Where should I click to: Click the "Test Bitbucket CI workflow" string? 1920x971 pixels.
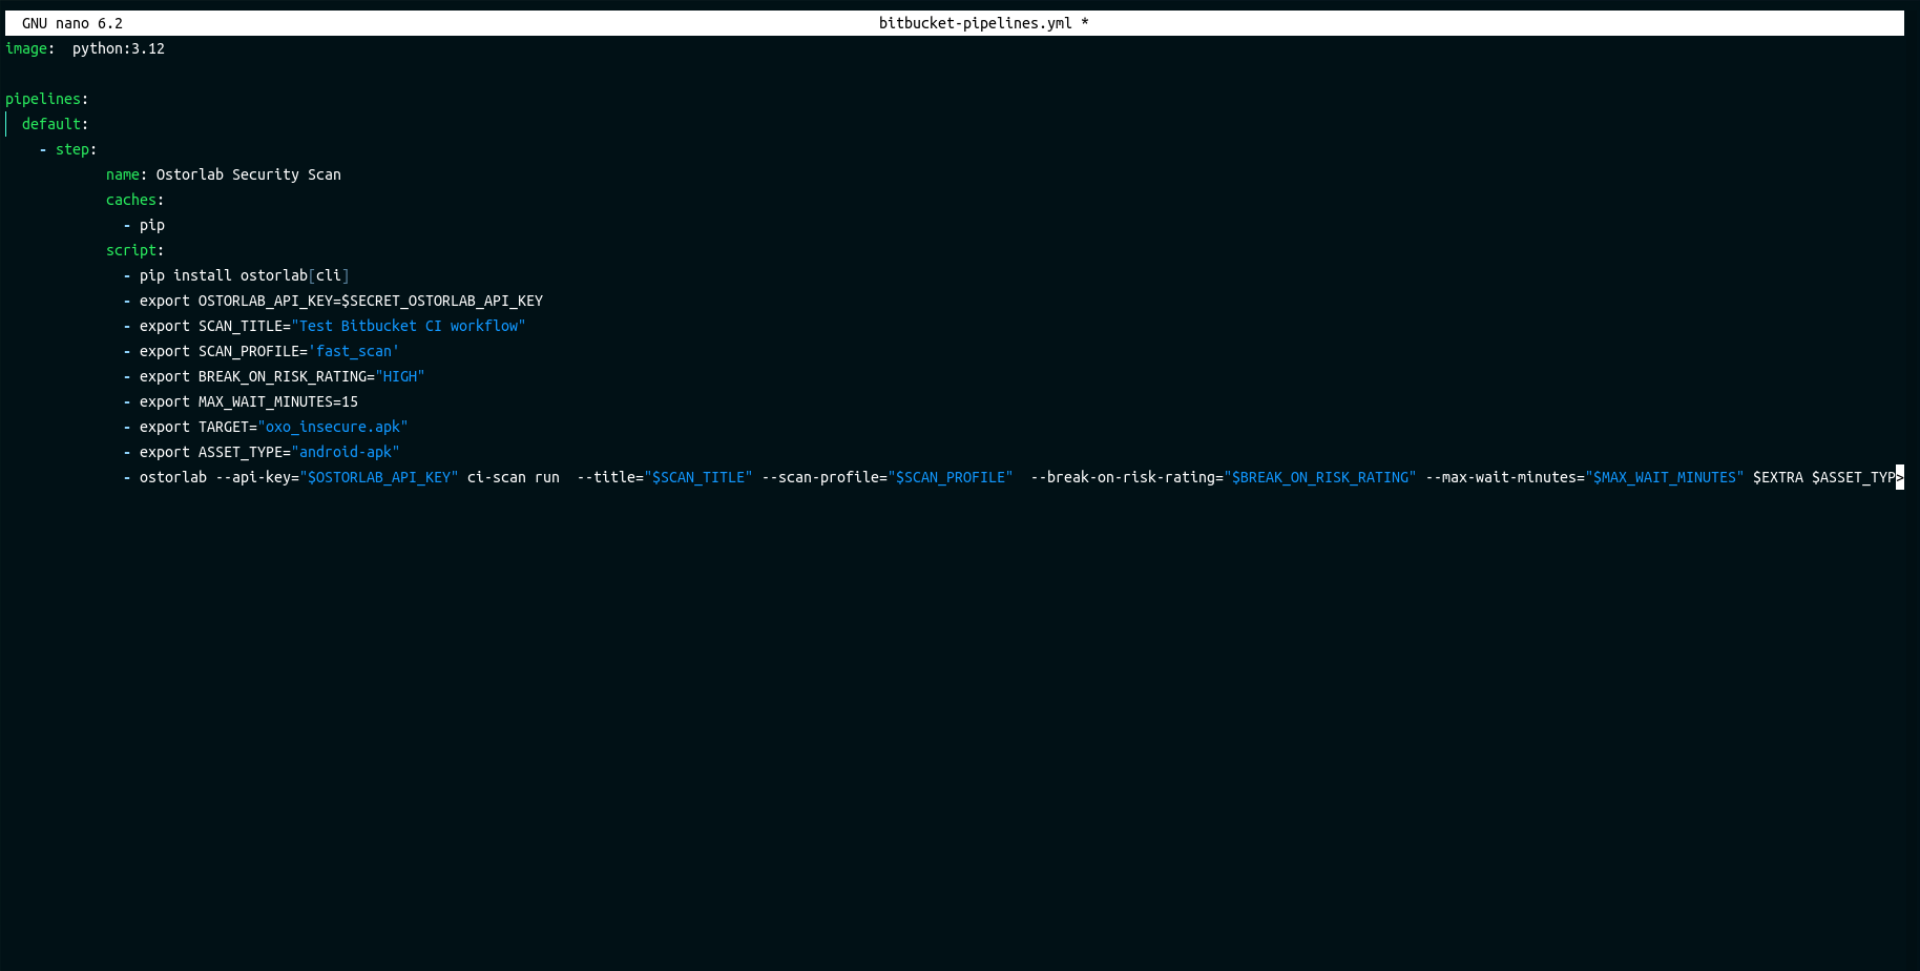point(408,326)
